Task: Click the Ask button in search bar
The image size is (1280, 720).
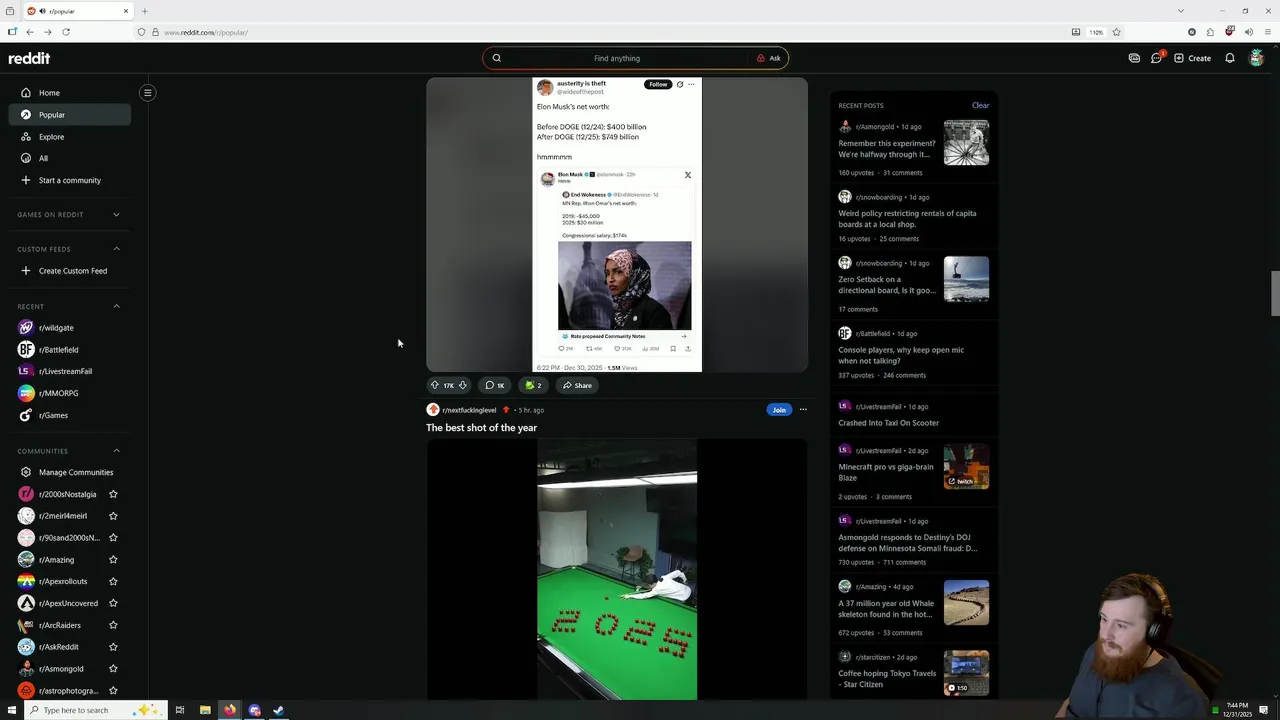Action: 768,58
